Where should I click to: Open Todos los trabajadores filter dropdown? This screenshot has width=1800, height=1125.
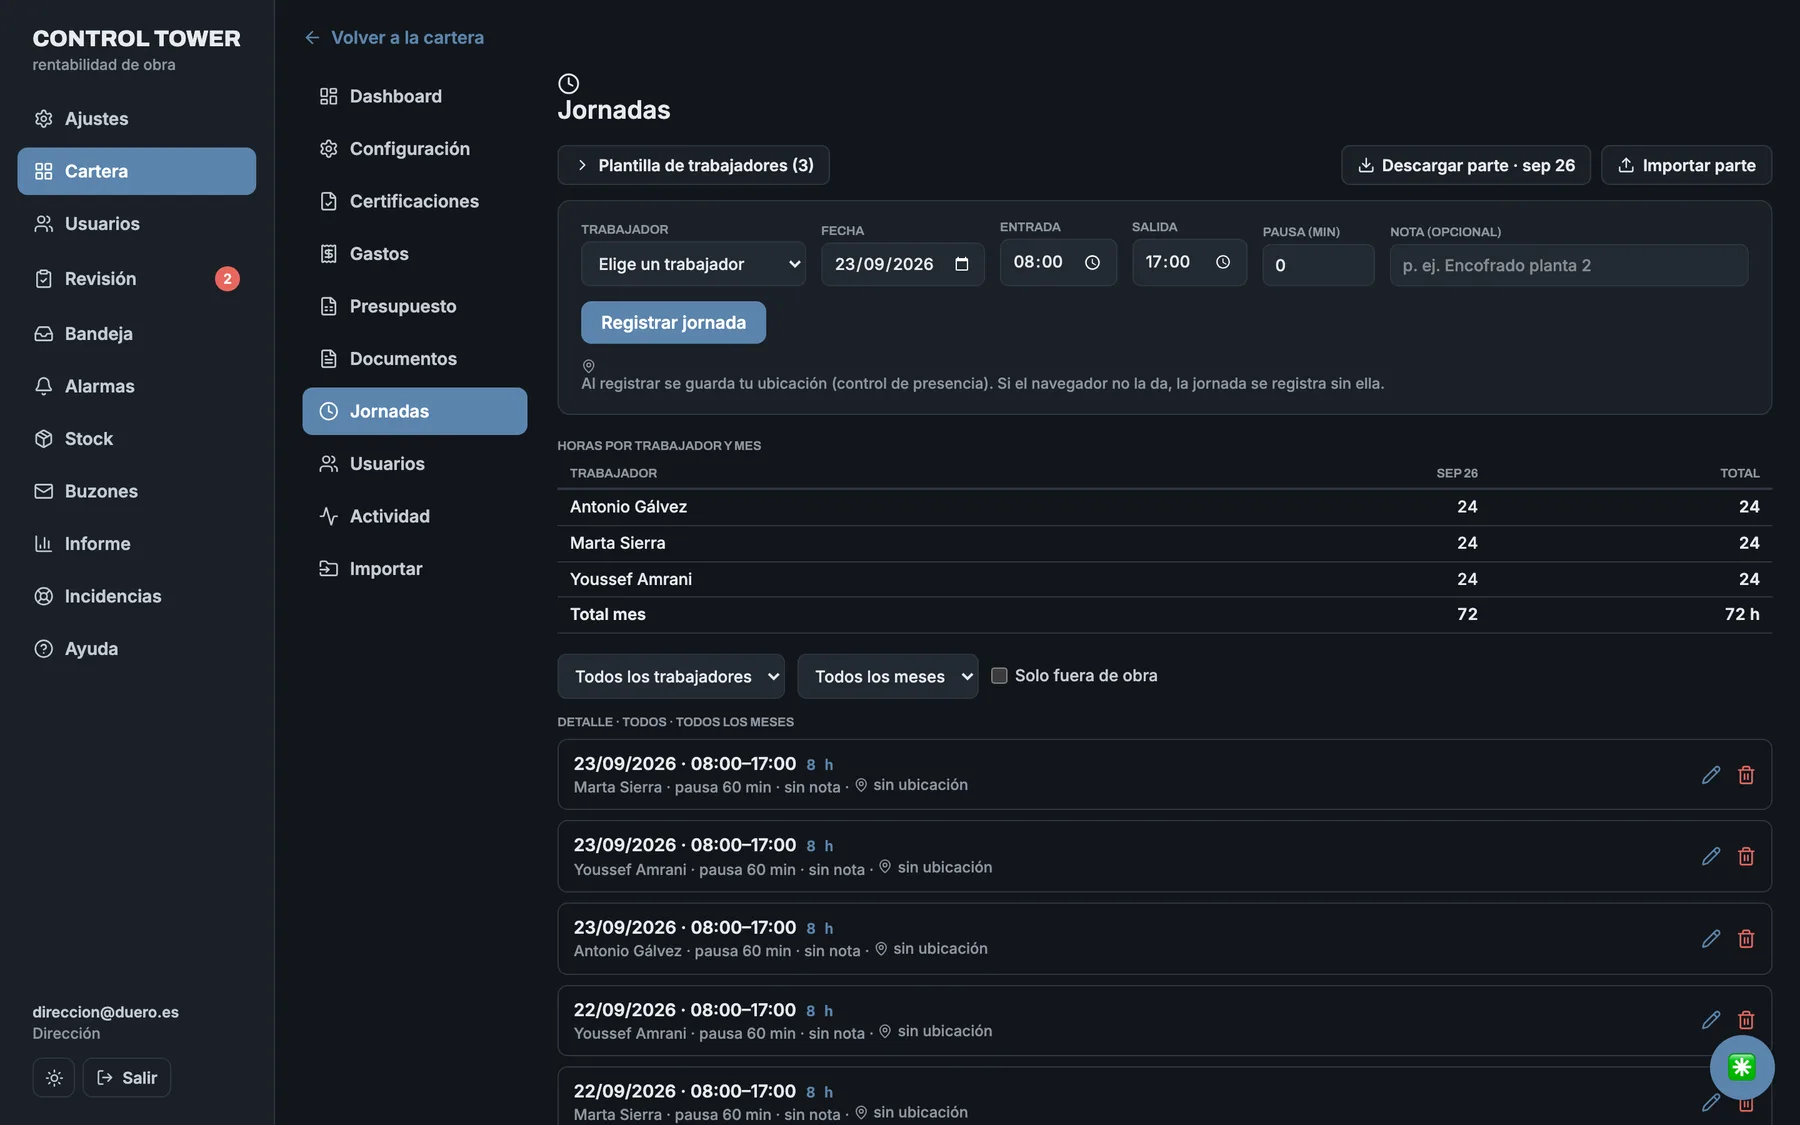click(671, 676)
